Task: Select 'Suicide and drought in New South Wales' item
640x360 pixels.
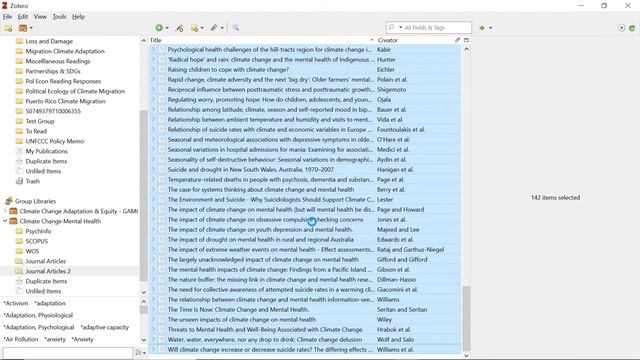Action: [x=305, y=169]
